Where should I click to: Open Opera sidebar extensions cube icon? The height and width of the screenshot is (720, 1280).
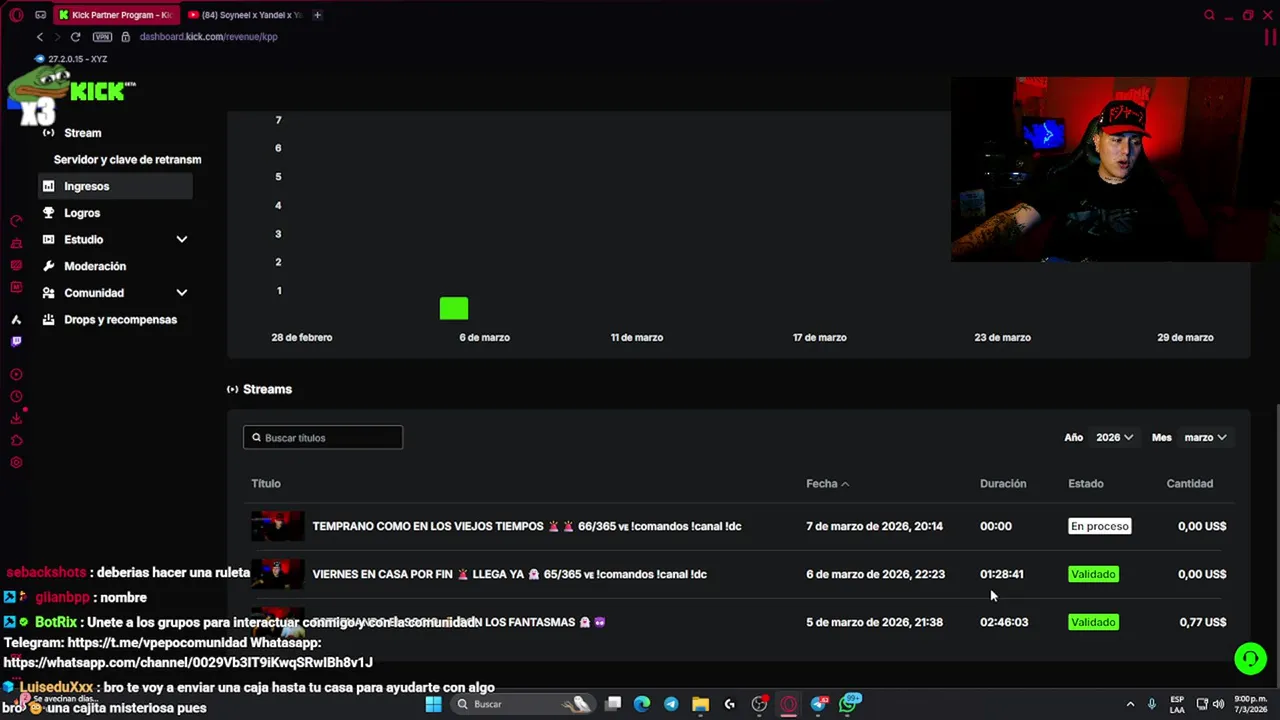click(x=16, y=441)
